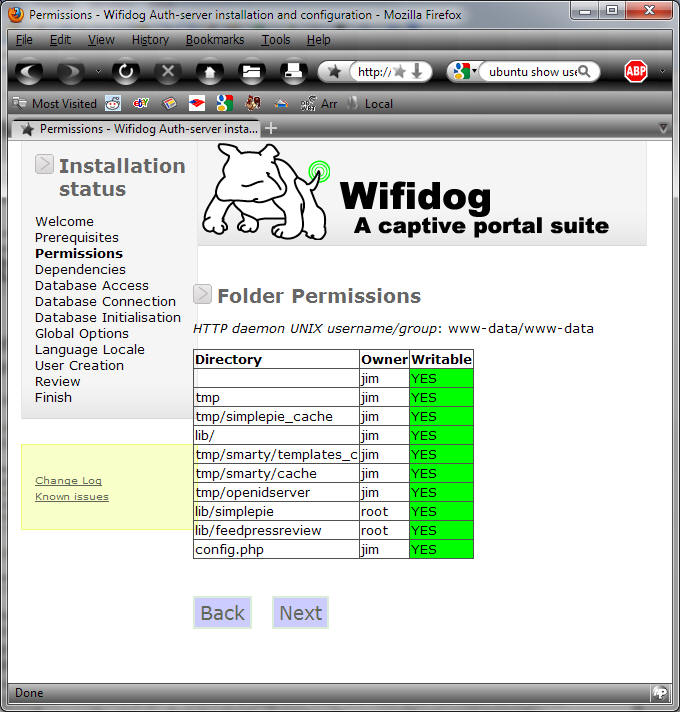
Task: Open the URL history down arrow
Action: click(x=417, y=72)
